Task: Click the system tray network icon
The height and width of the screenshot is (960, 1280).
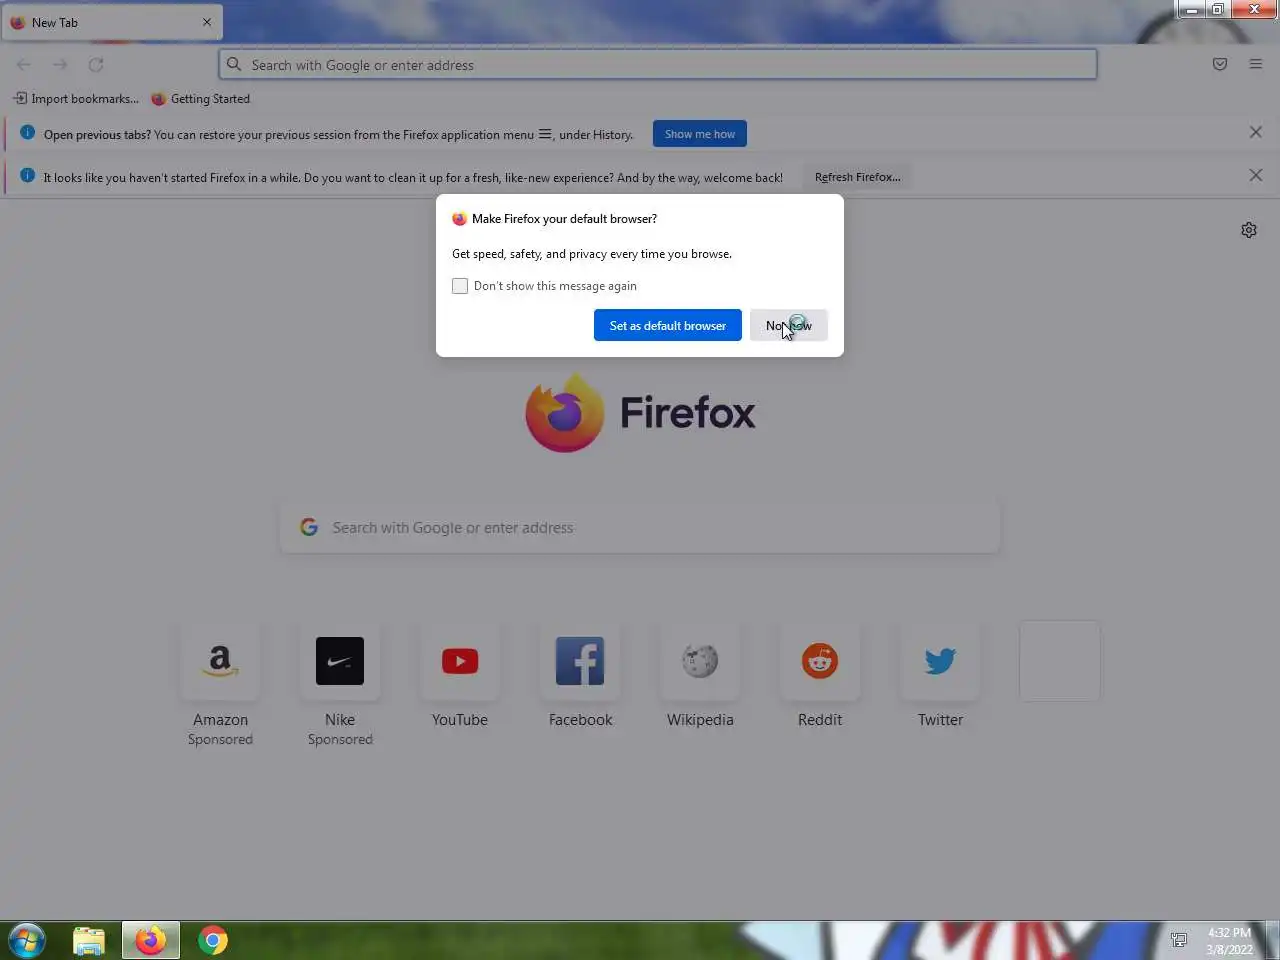Action: tap(1179, 940)
